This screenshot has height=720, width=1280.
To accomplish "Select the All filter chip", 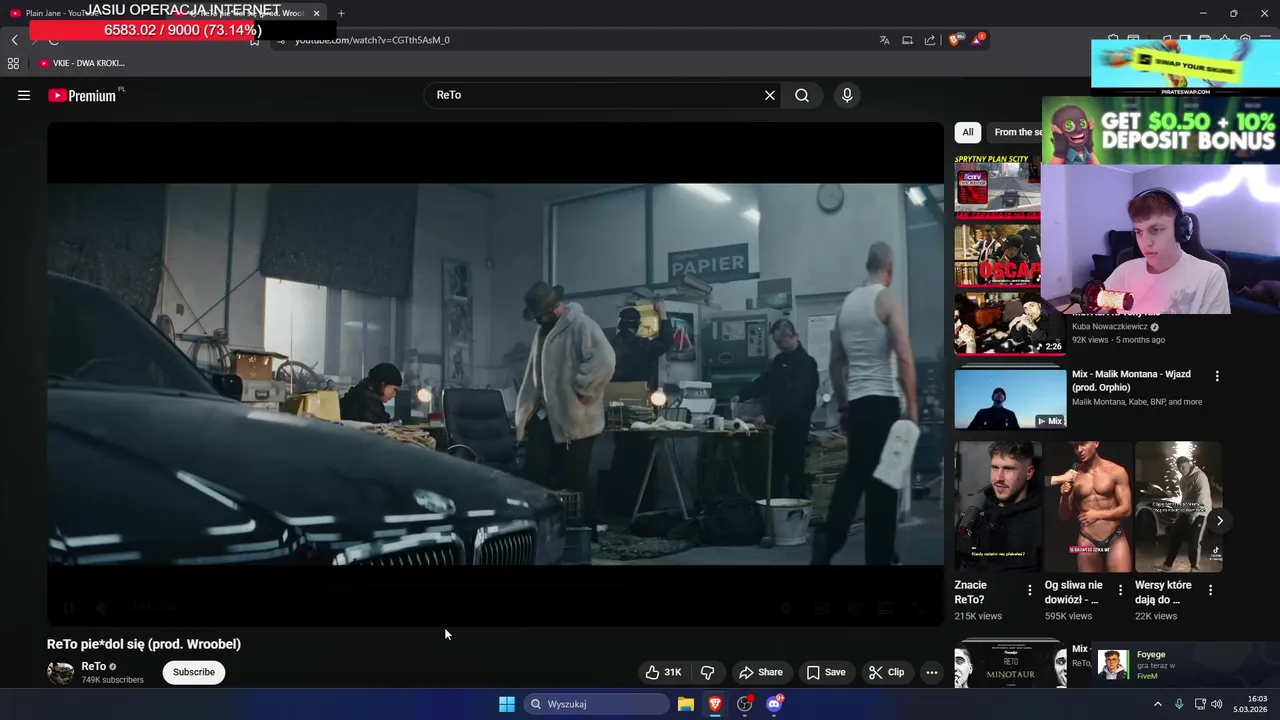I will (968, 132).
